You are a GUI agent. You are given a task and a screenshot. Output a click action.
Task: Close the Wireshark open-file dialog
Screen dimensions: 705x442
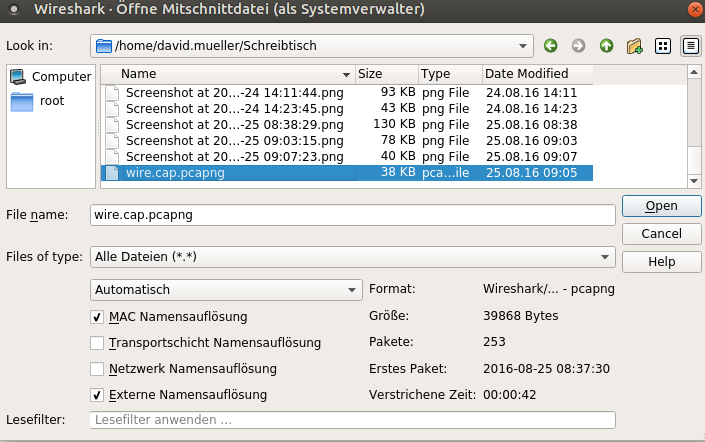click(695, 9)
